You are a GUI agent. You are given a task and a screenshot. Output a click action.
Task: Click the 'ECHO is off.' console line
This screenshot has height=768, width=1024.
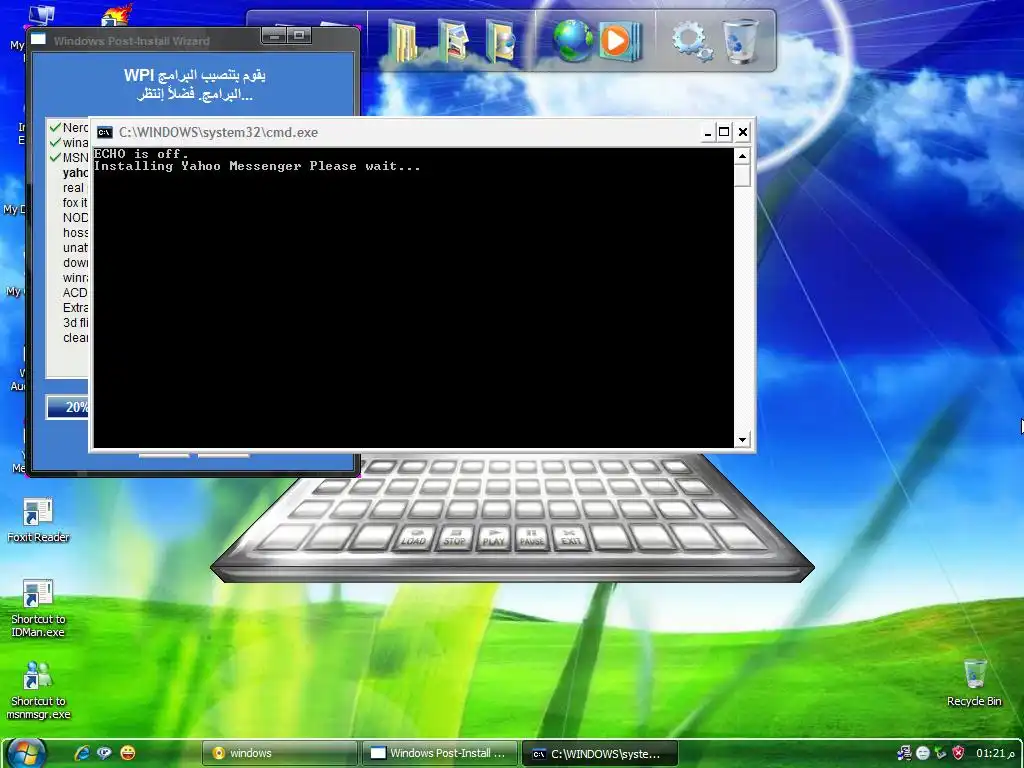[141, 154]
